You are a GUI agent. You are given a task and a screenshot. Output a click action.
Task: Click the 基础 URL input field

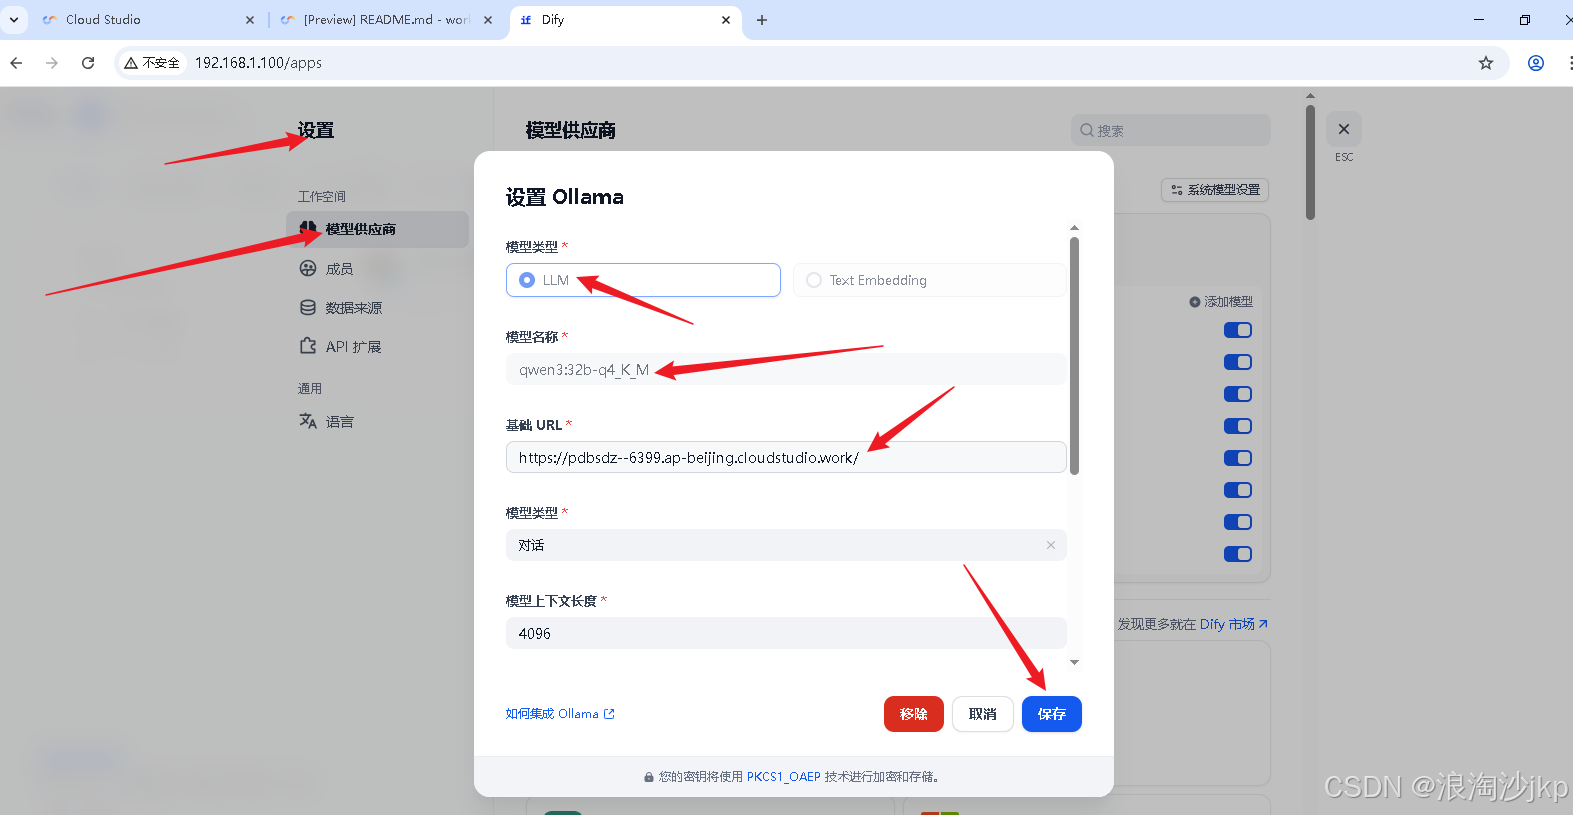[786, 457]
